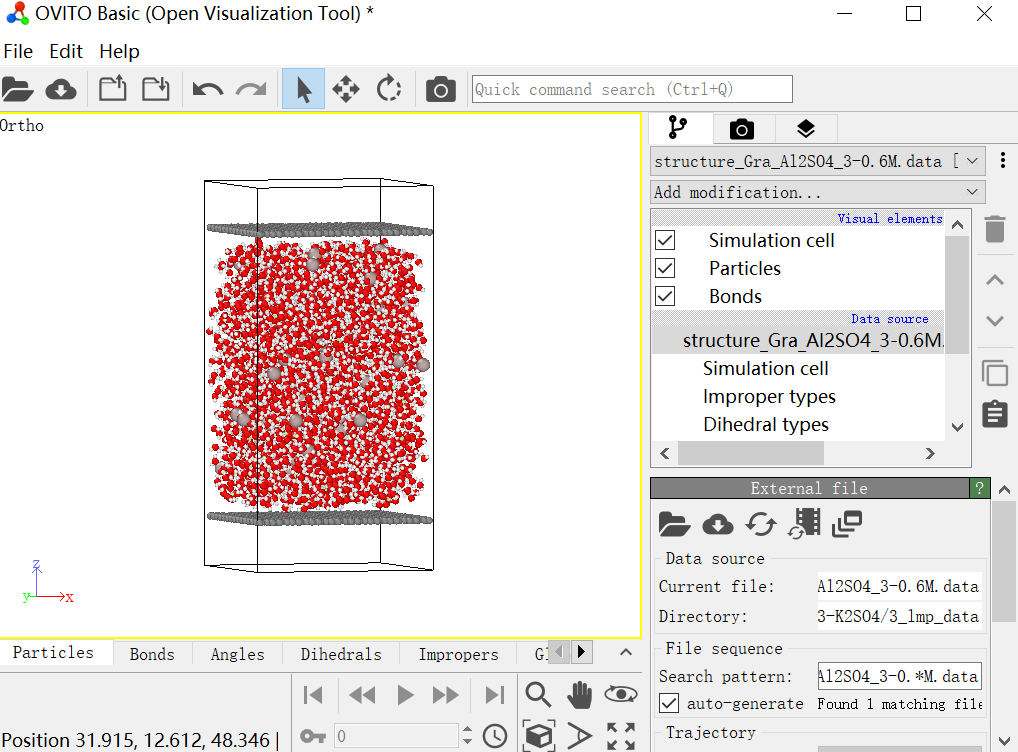Click the Maximize active viewport icon
Screen dimensions: 1018x752
click(621, 736)
